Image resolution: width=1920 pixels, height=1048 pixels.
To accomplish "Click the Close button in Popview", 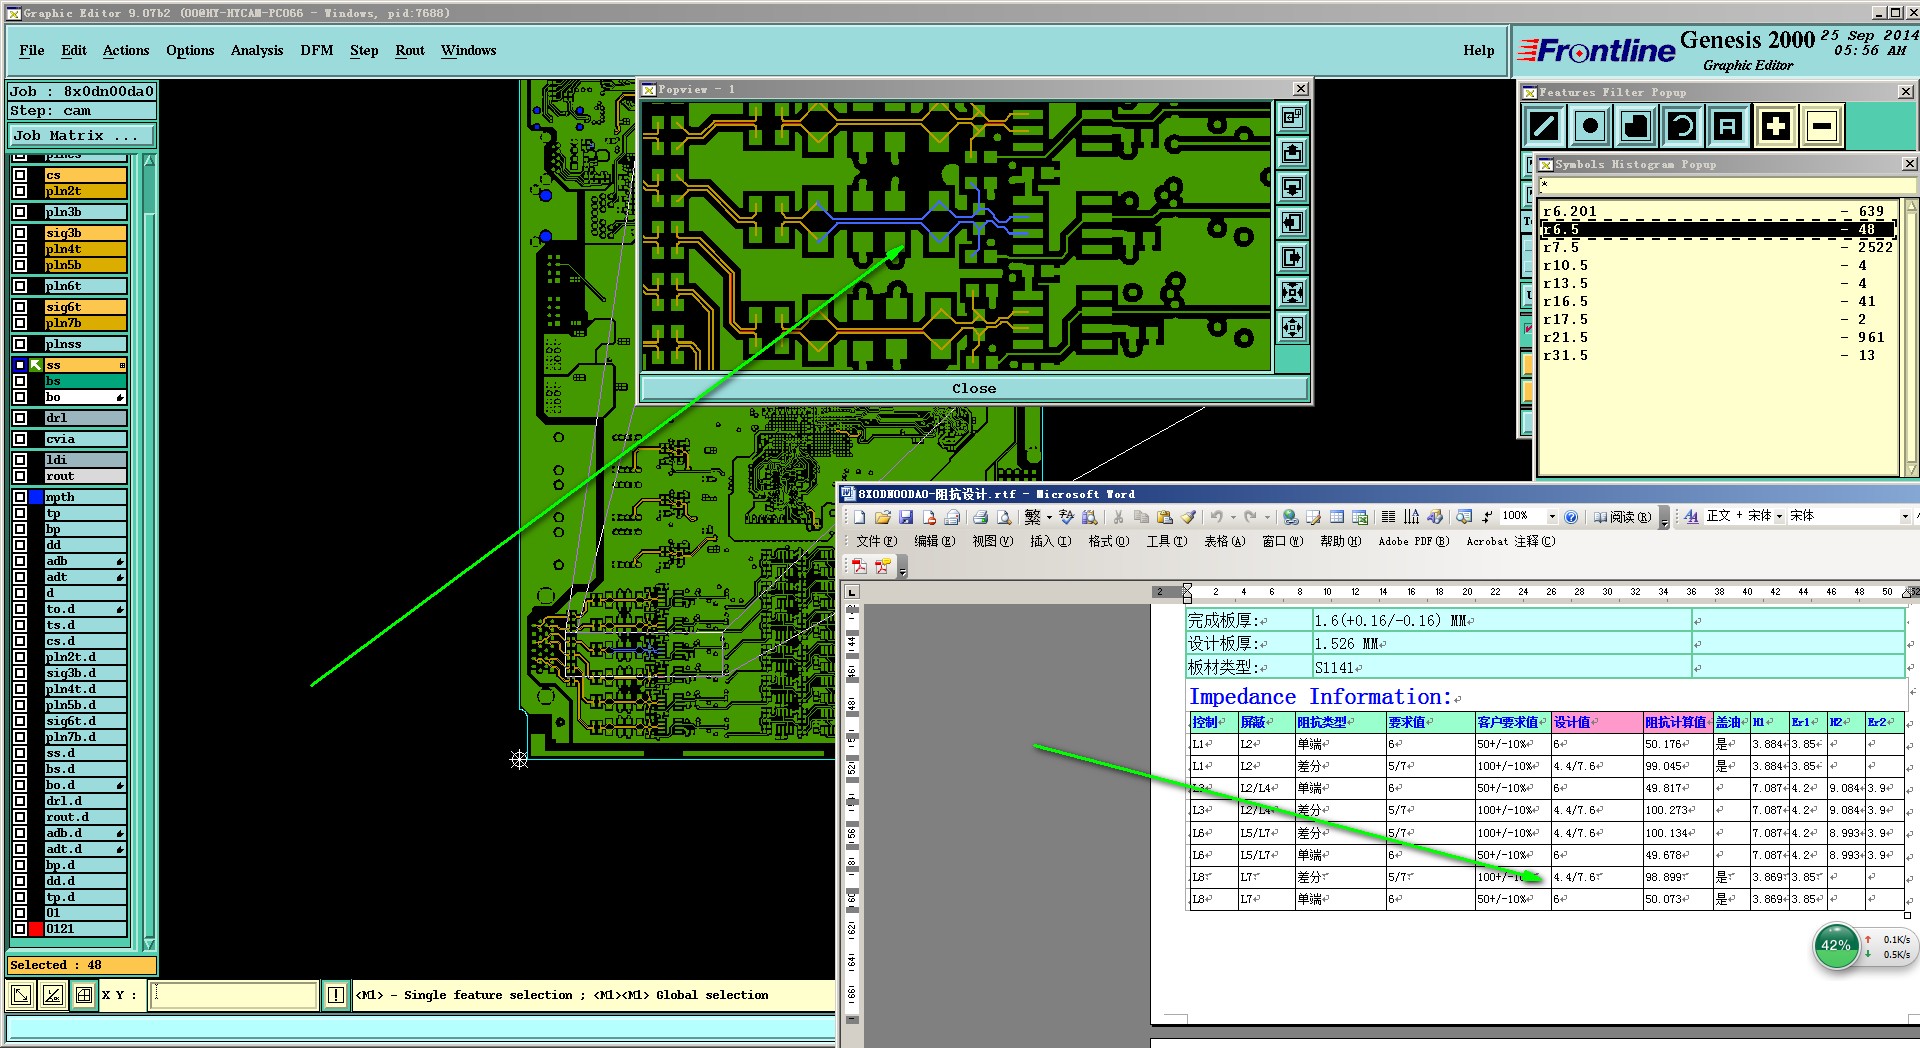I will click(974, 388).
